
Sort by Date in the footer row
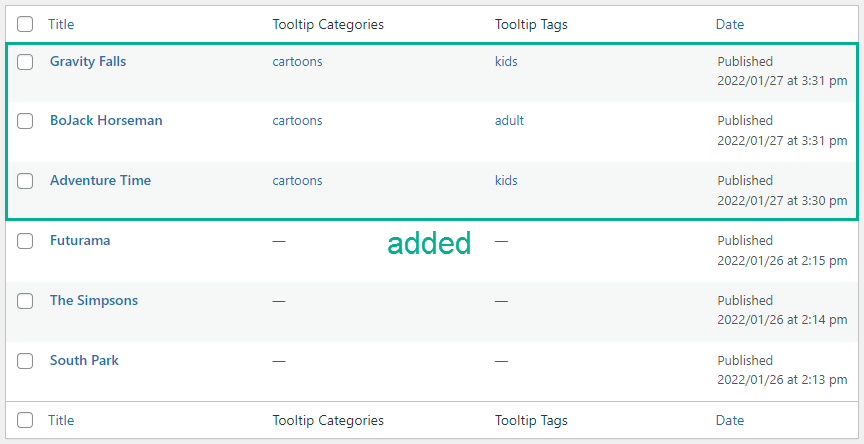(730, 420)
